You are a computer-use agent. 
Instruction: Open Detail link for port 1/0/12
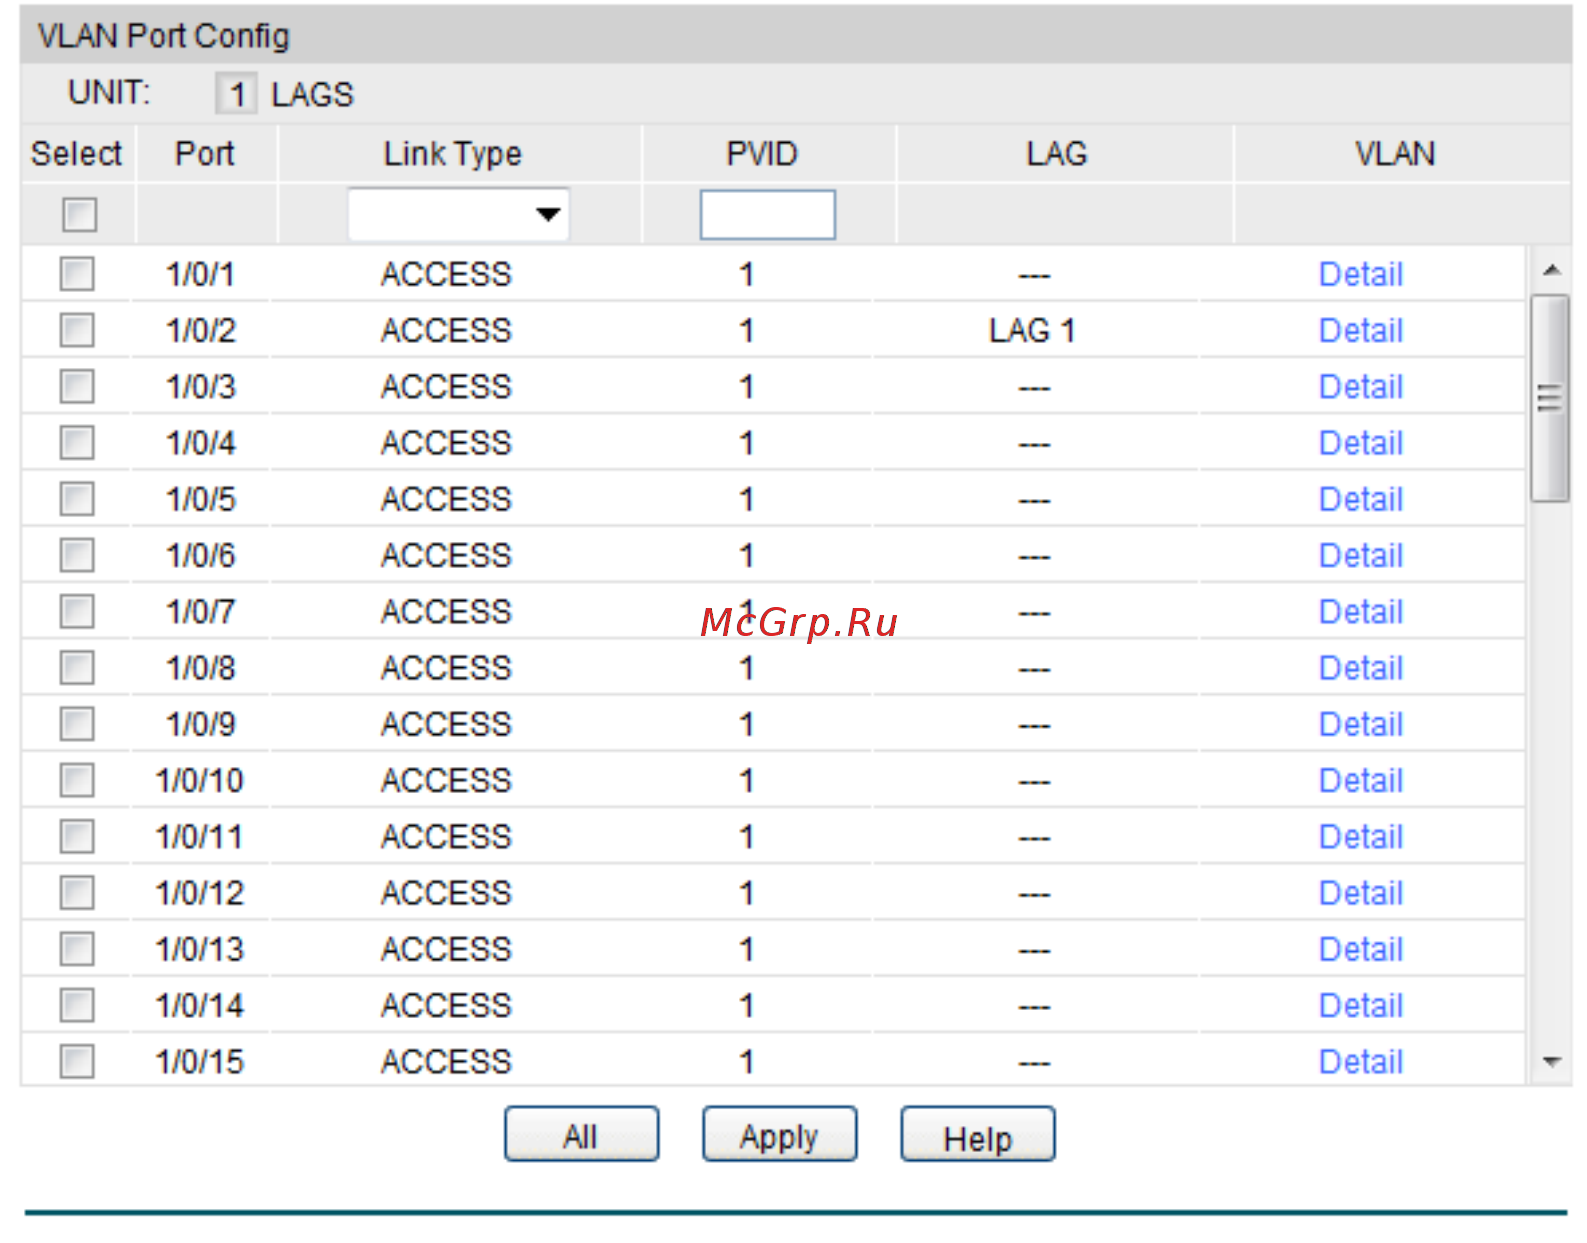pyautogui.click(x=1361, y=892)
